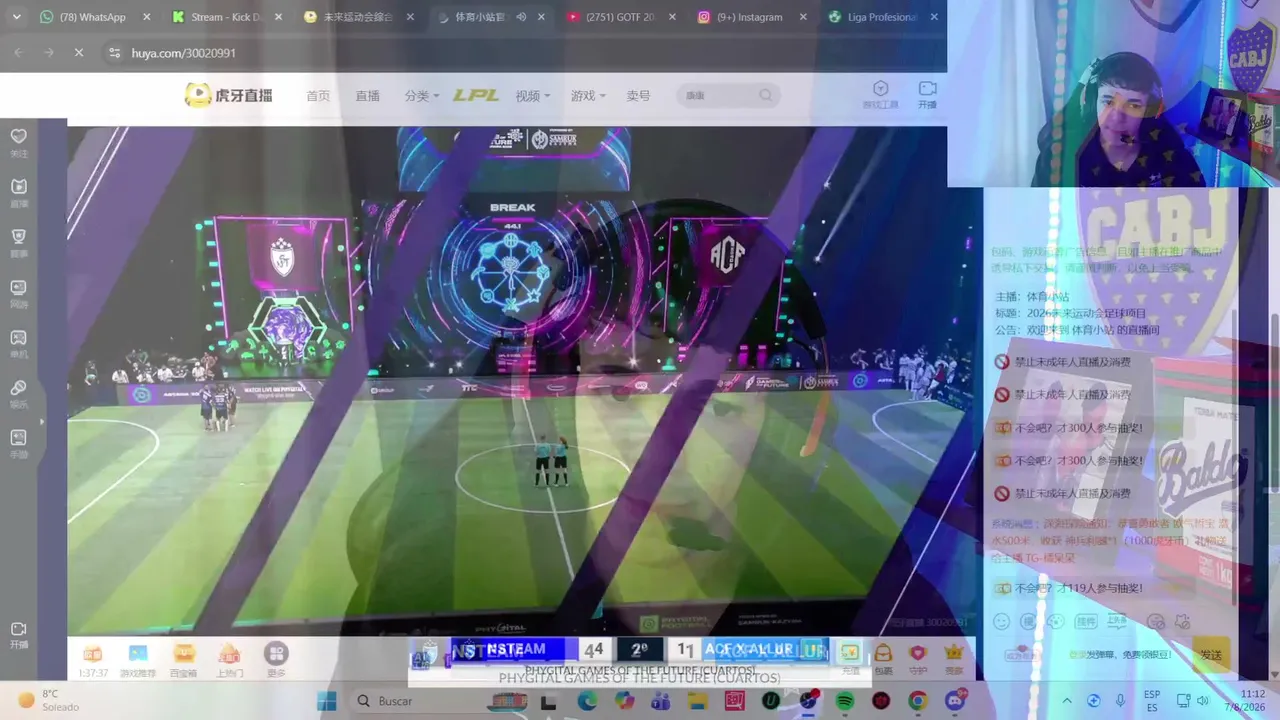Open Spotify from the taskbar
The width and height of the screenshot is (1280, 720).
click(x=844, y=701)
